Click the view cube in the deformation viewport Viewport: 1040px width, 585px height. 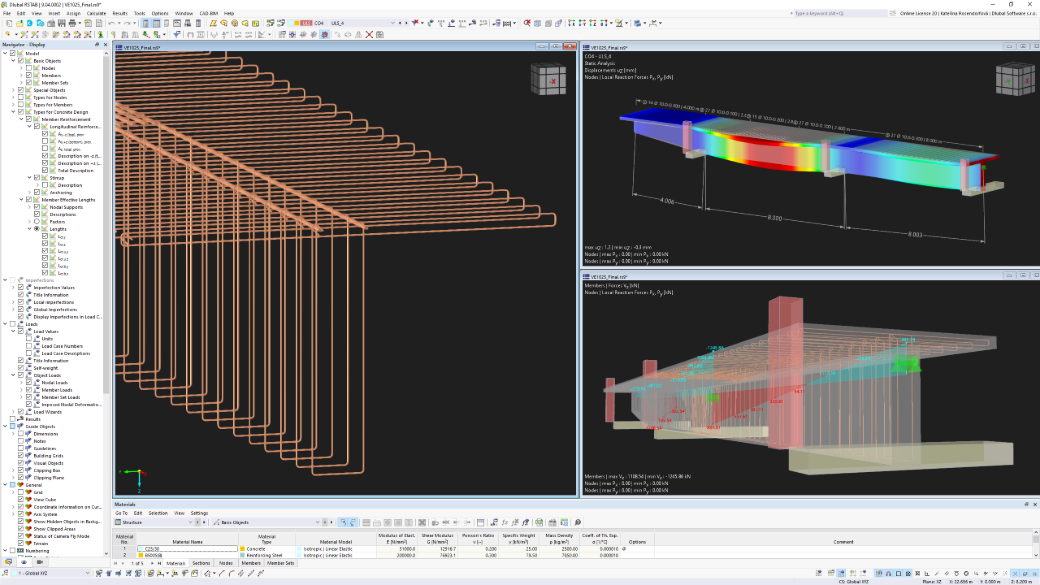1013,80
